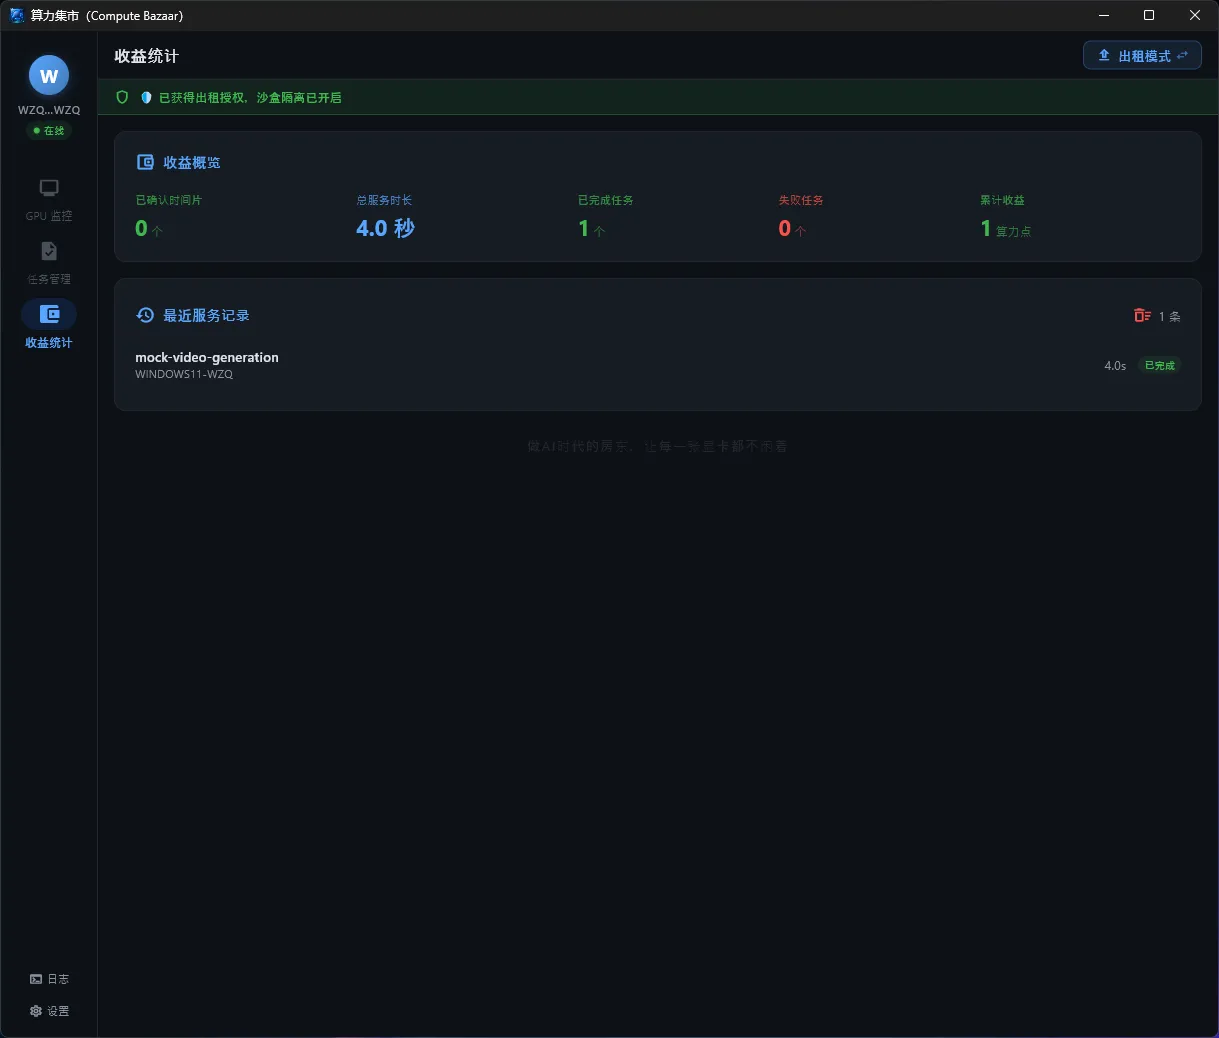Minimize the 算力集市 window
Image resolution: width=1219 pixels, height=1038 pixels.
click(1104, 15)
